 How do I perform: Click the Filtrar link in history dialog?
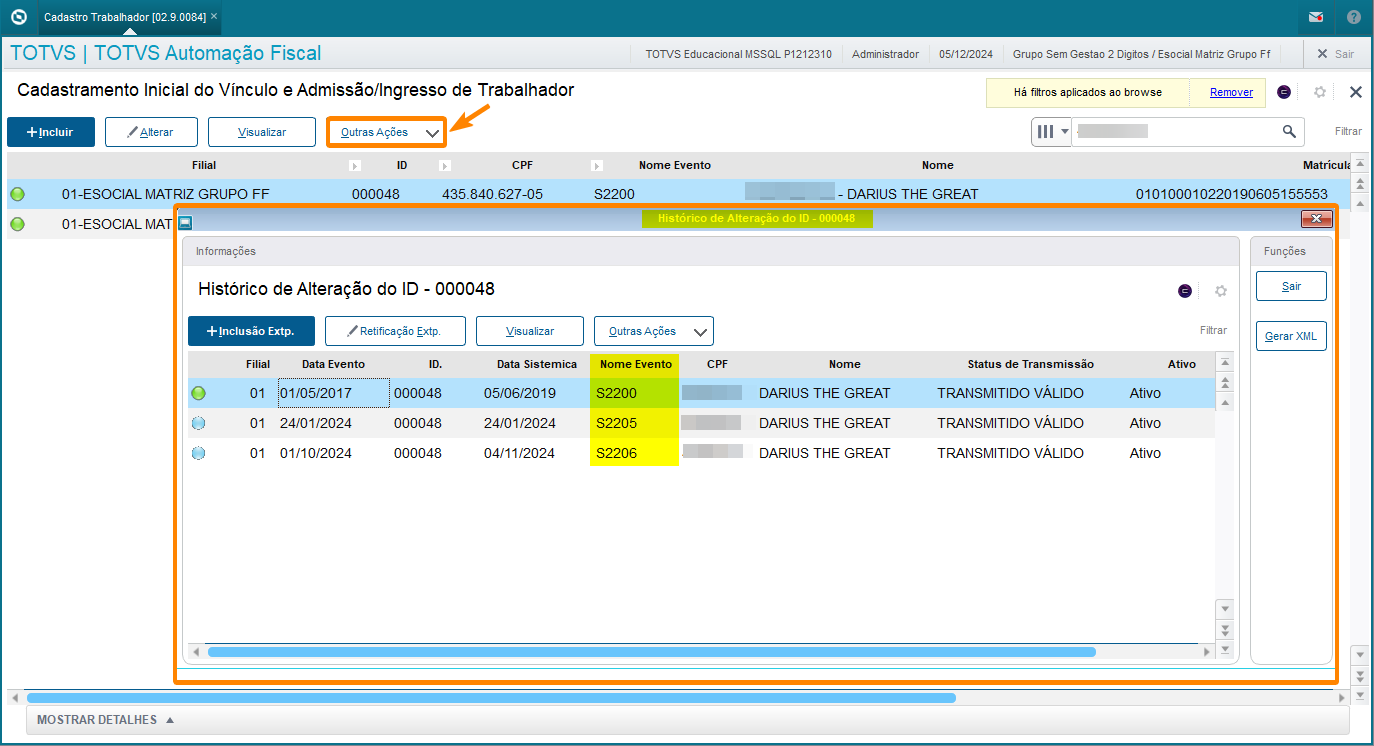1213,330
